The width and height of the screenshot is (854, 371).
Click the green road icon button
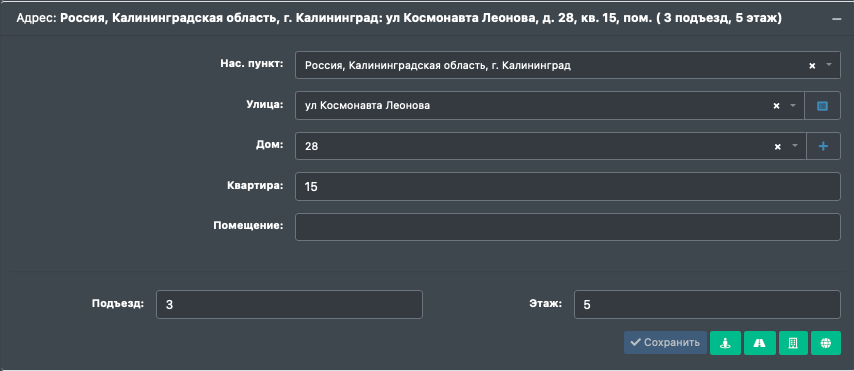[759, 343]
